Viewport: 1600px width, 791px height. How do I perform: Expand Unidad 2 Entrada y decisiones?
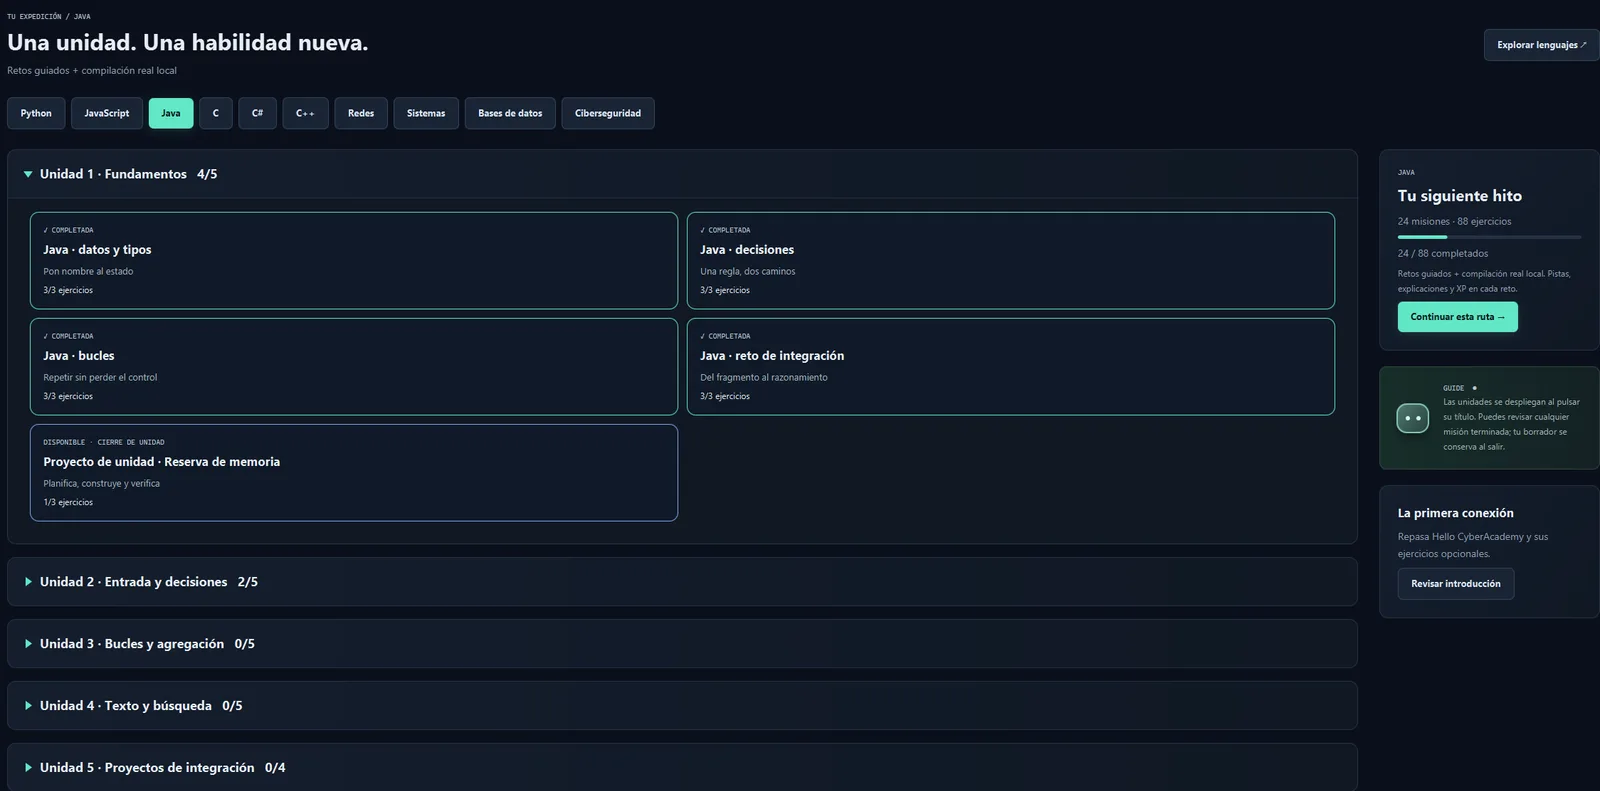click(682, 582)
